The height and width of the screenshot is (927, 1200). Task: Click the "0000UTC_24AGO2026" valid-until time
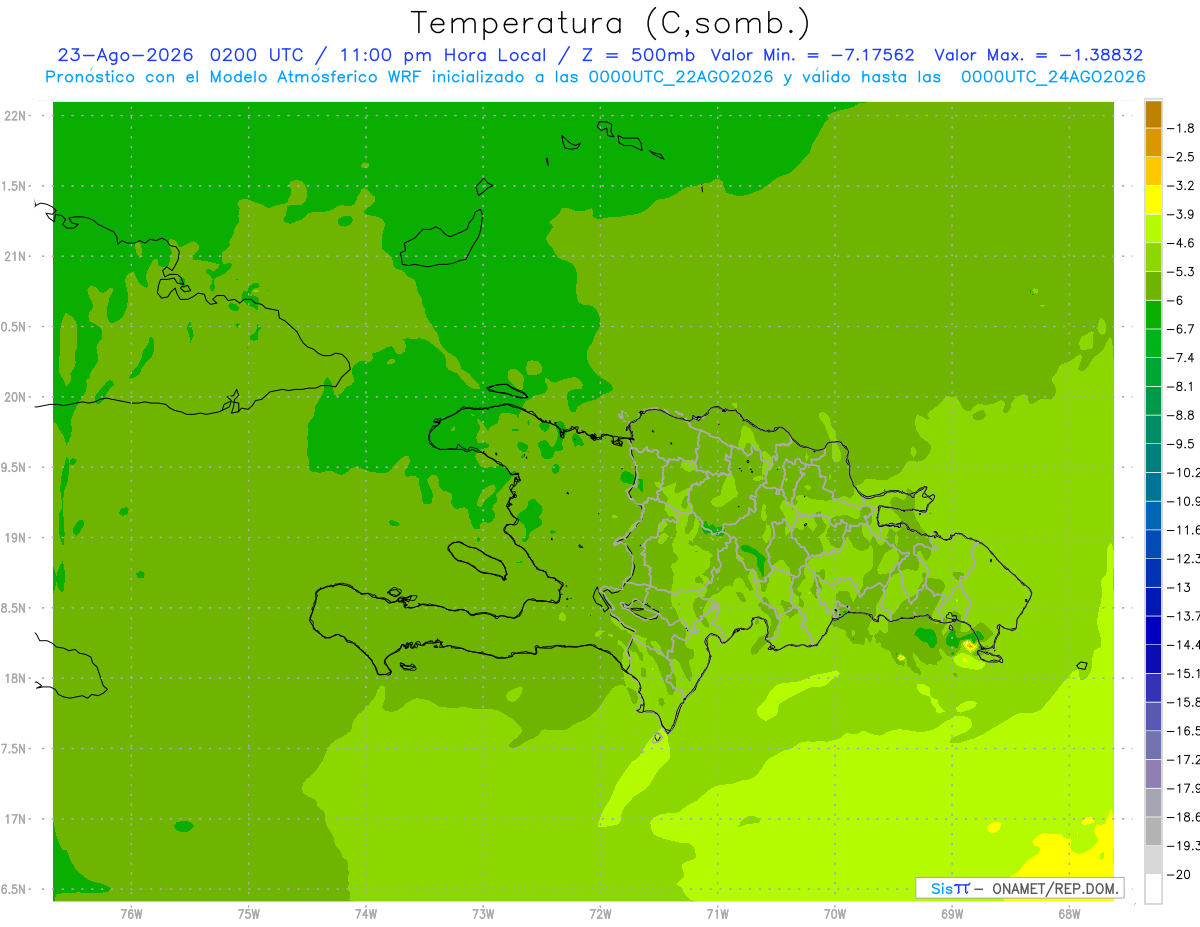point(1053,77)
